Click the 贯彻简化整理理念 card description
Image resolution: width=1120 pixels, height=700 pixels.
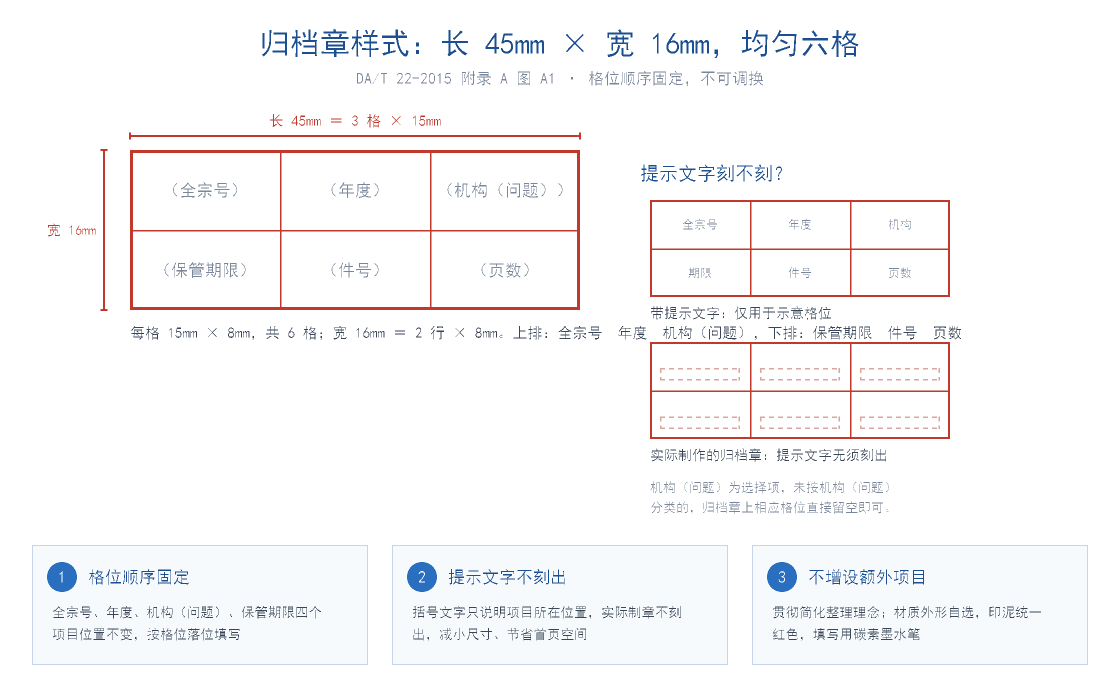point(907,623)
